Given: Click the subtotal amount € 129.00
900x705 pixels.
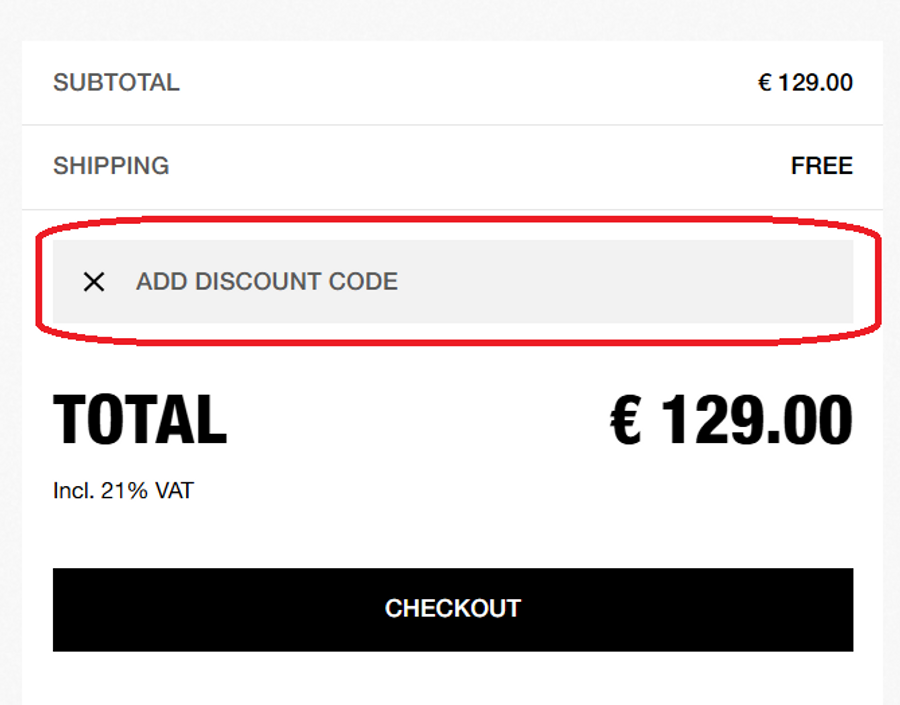Looking at the screenshot, I should point(805,83).
